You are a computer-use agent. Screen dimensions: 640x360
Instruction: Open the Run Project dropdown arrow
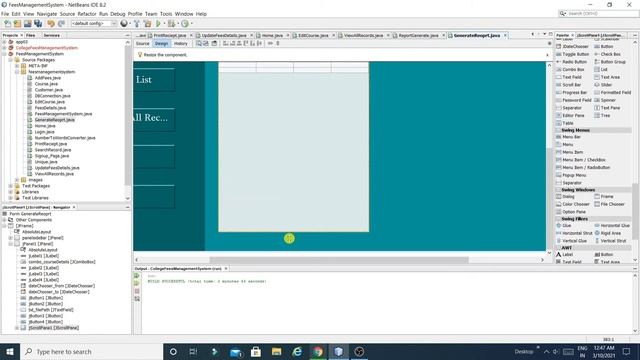pyautogui.click(x=164, y=24)
